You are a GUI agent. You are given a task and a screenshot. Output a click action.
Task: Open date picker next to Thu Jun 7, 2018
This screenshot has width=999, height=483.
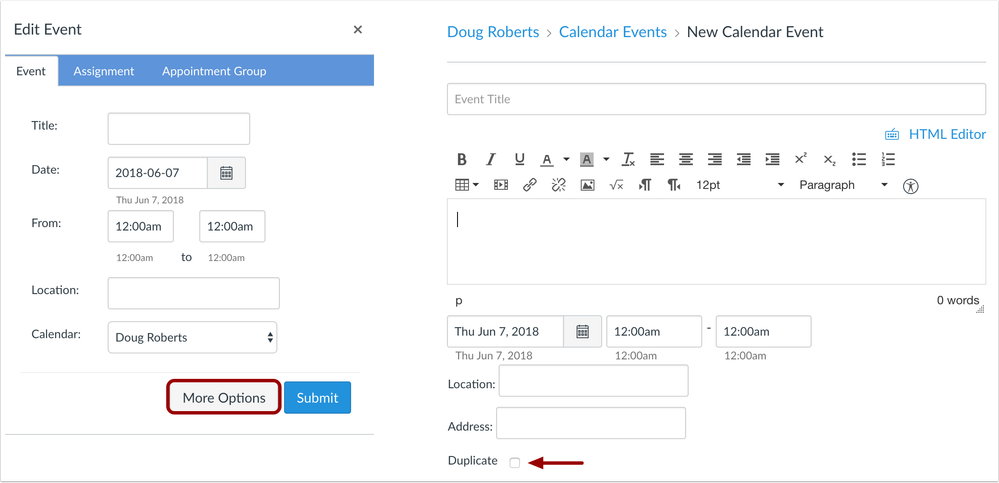(582, 331)
